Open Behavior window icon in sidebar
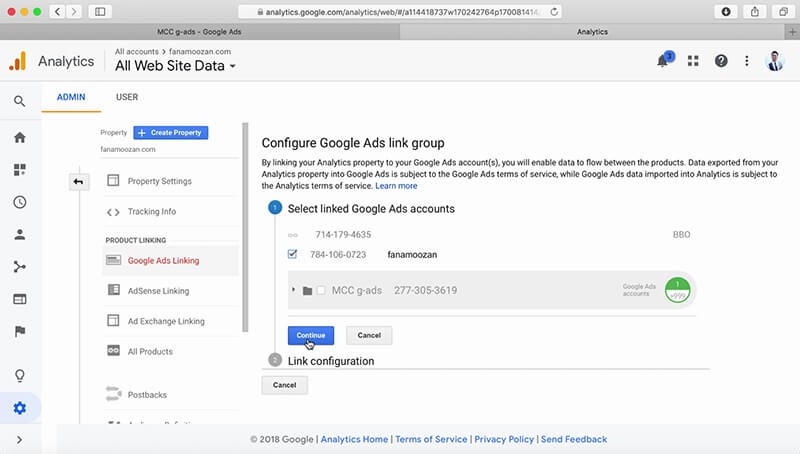 pyautogui.click(x=19, y=299)
